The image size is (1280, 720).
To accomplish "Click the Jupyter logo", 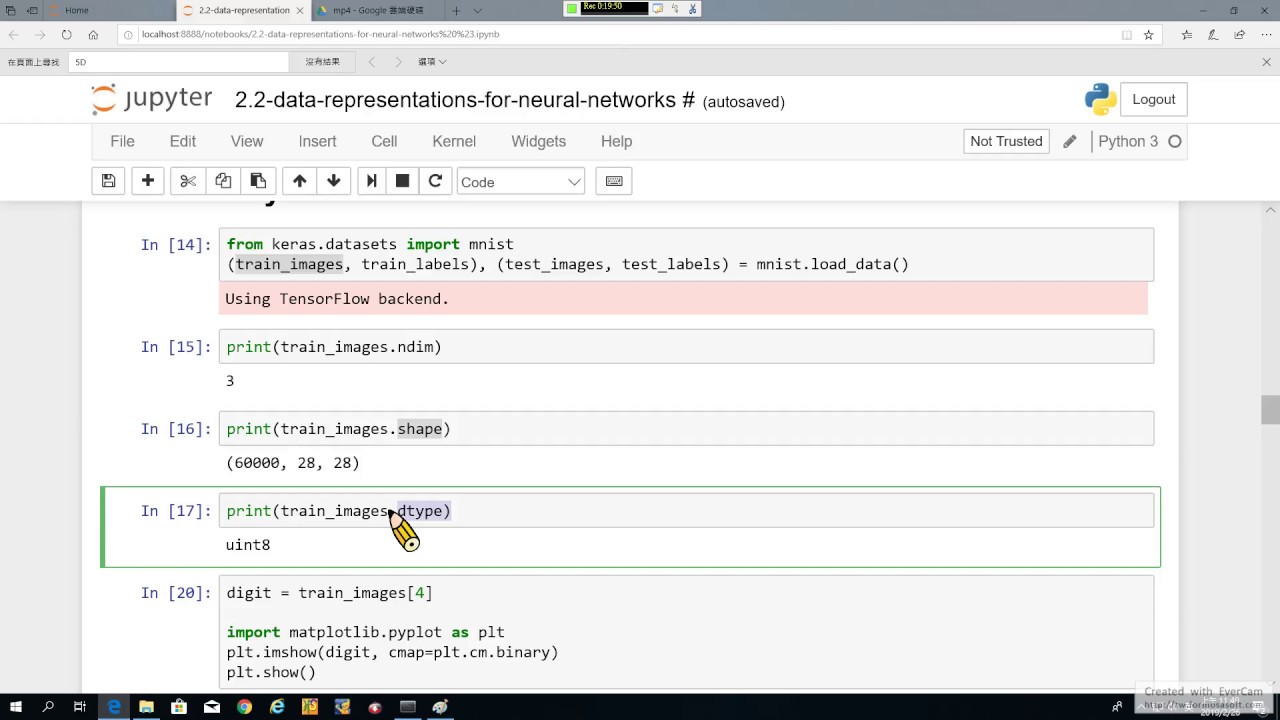I will point(152,100).
